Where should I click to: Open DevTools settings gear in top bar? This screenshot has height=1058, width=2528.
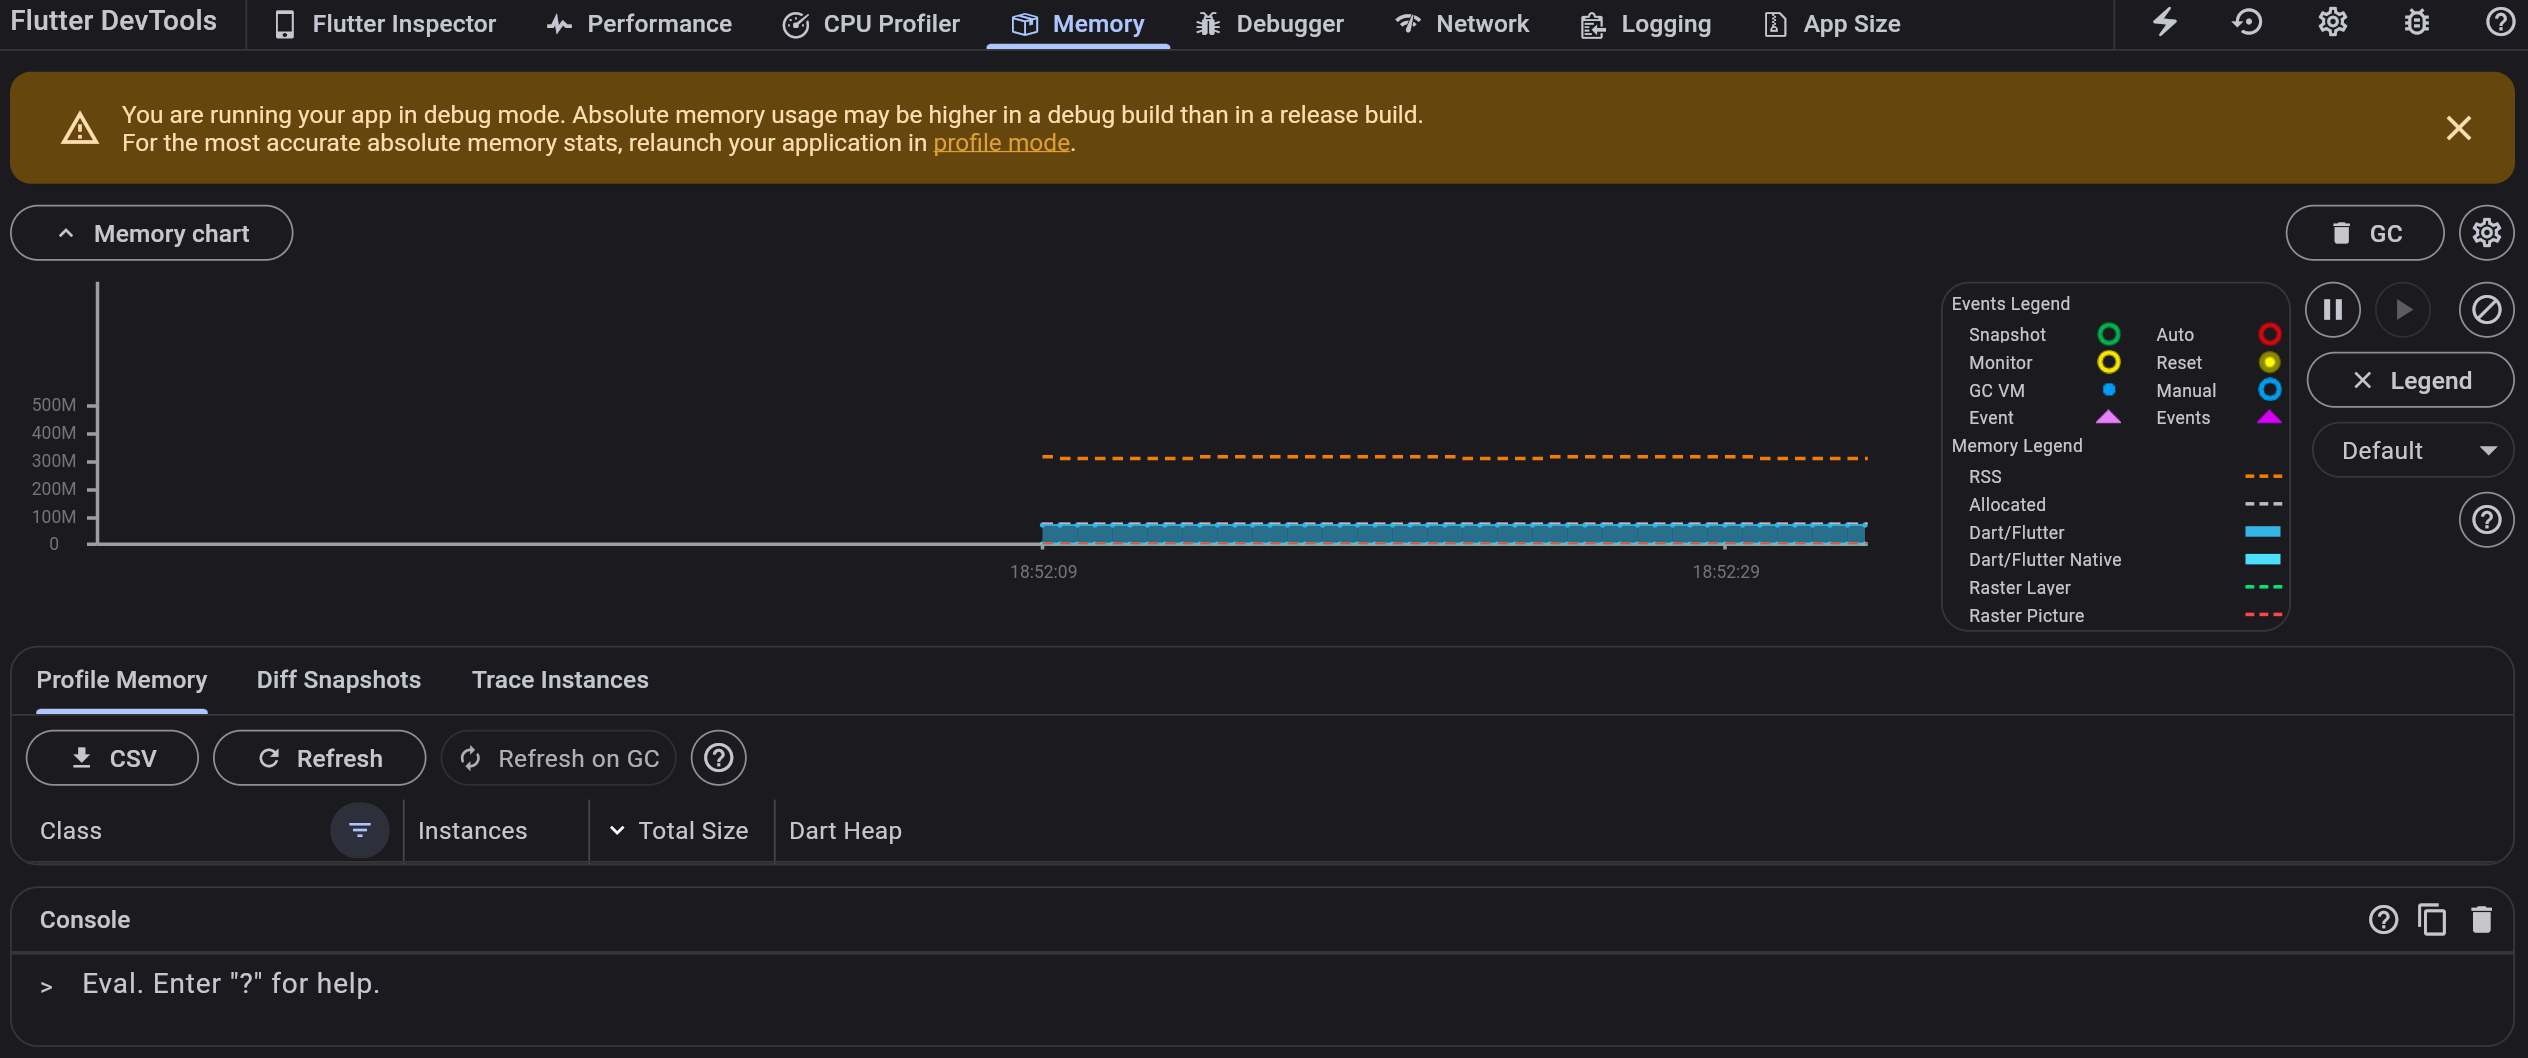[x=2333, y=22]
